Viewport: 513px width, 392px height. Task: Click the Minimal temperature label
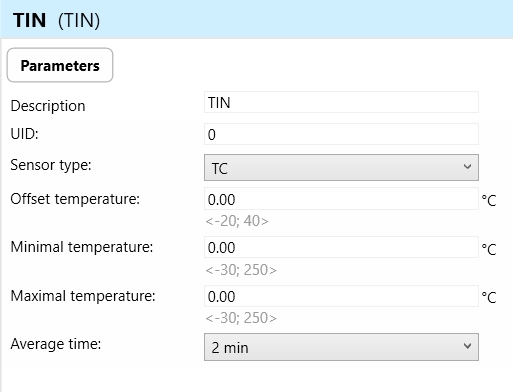pyautogui.click(x=82, y=247)
